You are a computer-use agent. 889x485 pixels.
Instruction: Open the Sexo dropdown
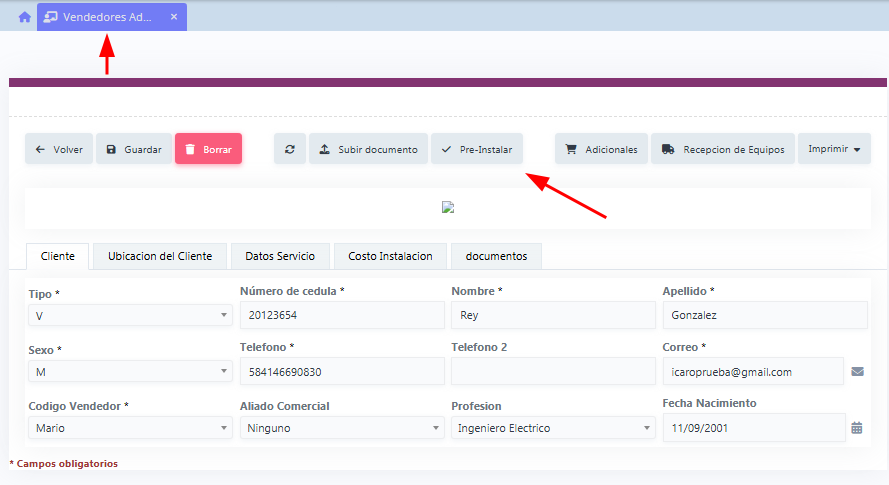[130, 372]
